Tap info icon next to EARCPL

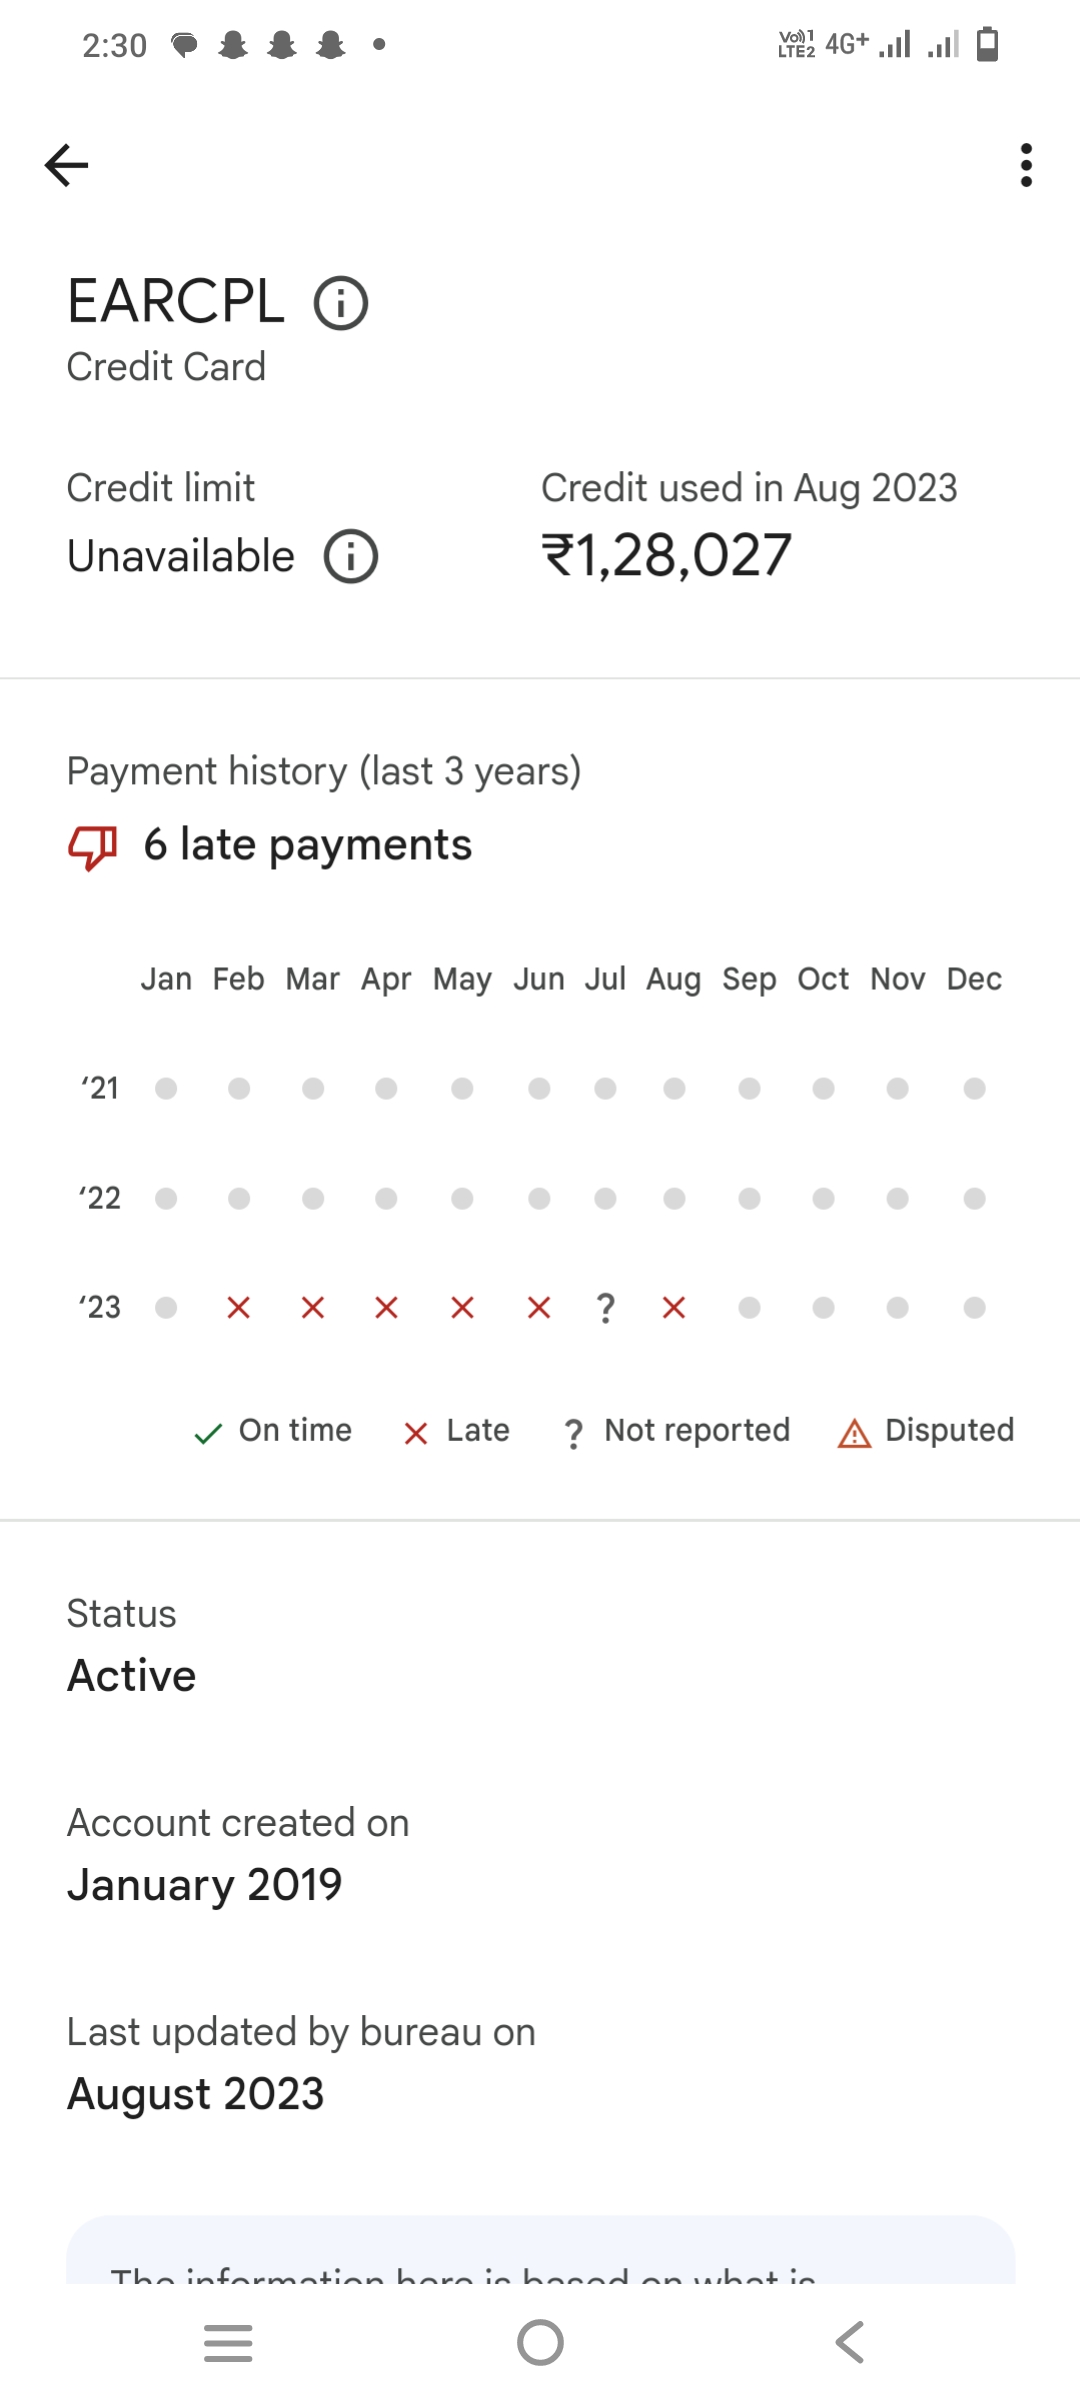341,303
